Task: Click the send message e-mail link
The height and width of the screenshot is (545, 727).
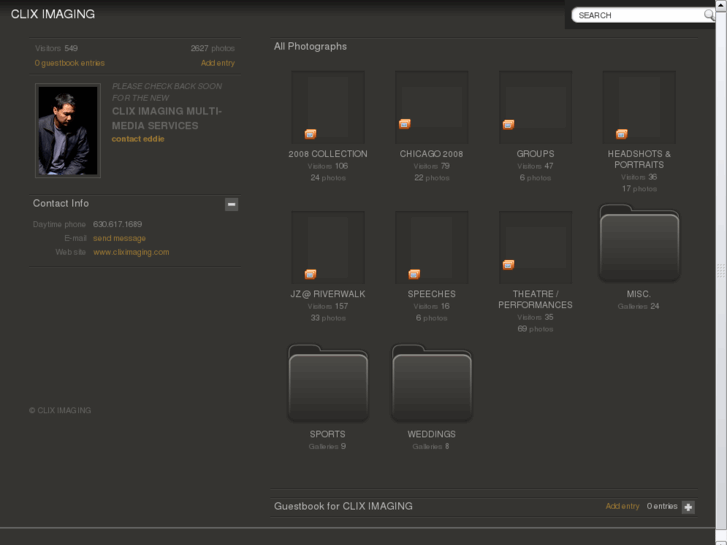Action: (x=119, y=238)
